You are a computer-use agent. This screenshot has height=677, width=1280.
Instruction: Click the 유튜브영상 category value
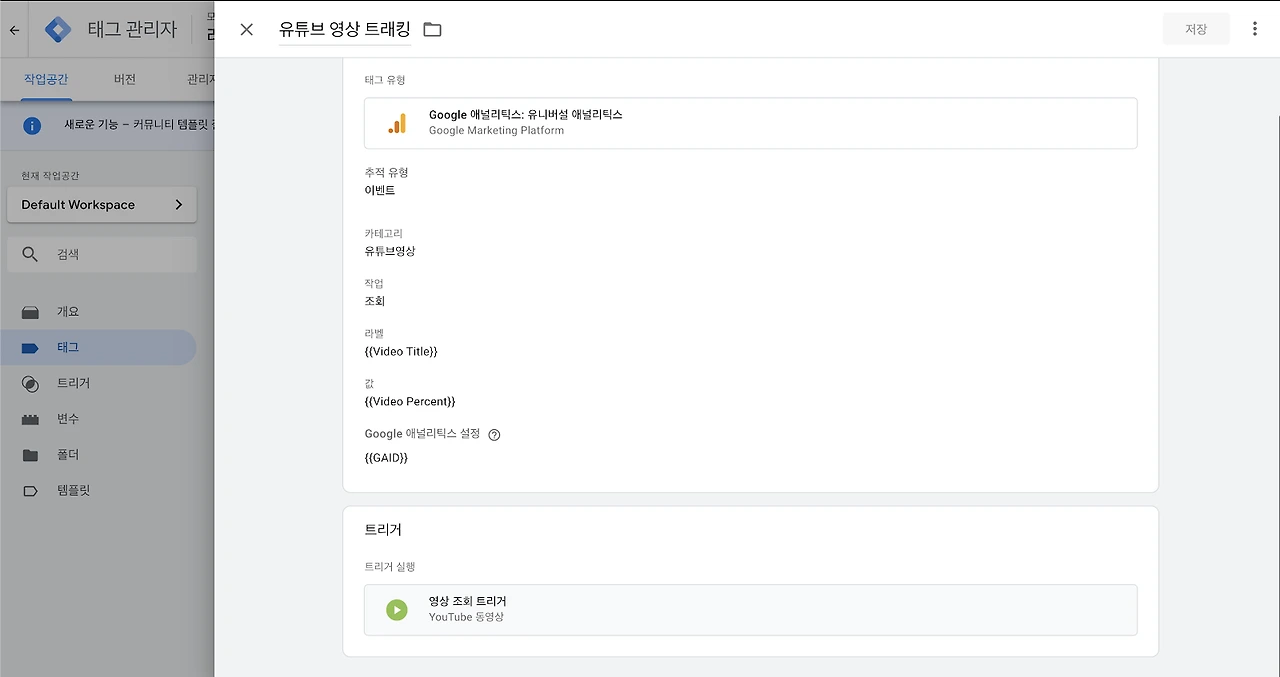[390, 251]
